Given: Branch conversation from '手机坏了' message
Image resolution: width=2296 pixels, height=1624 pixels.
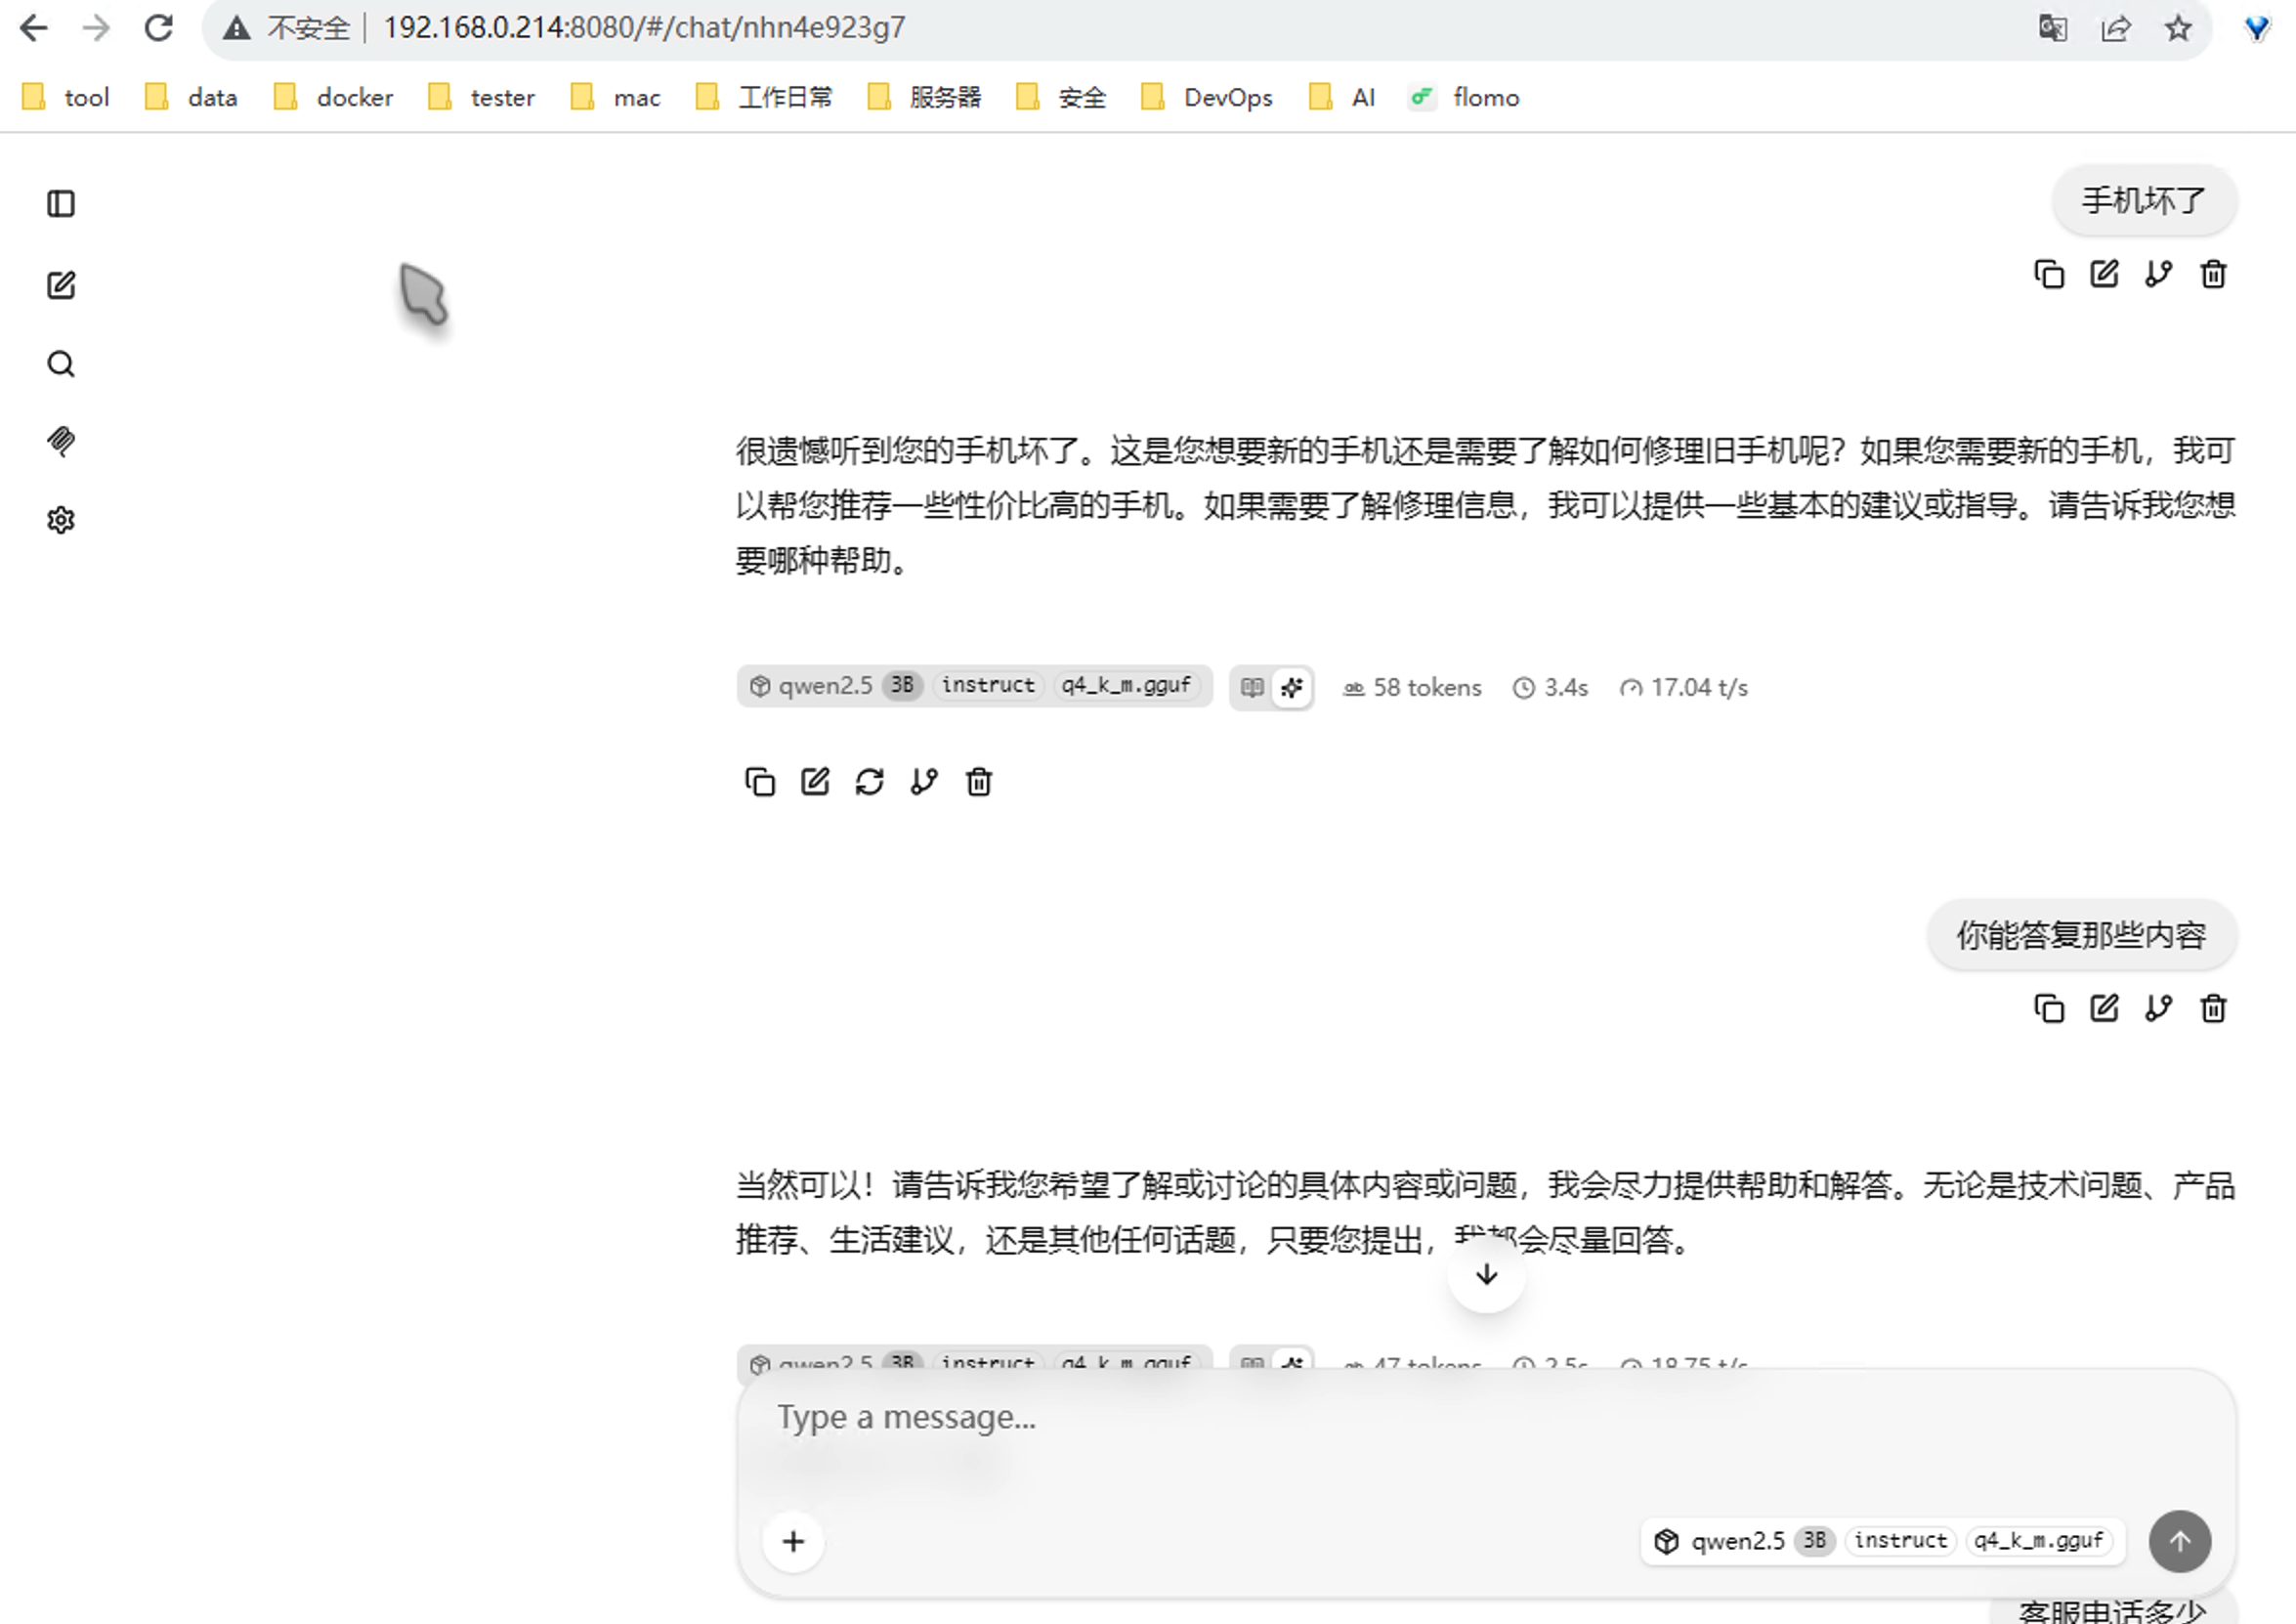Looking at the screenshot, I should point(2159,274).
